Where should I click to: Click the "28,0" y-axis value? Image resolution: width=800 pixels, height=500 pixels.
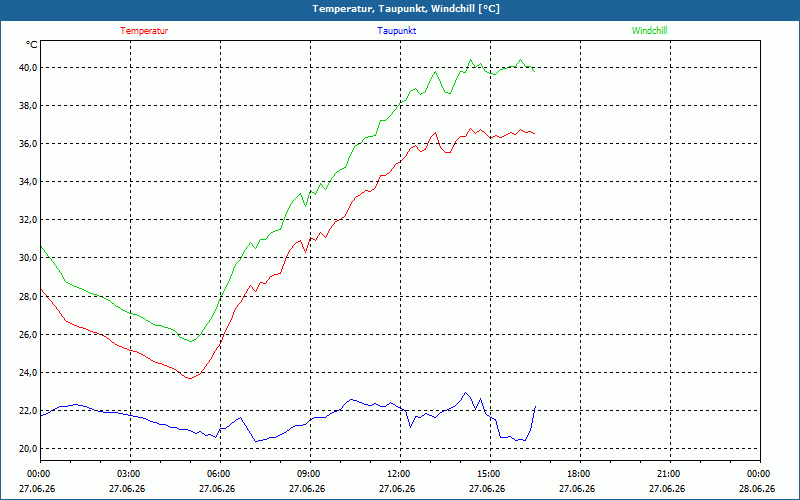28,296
